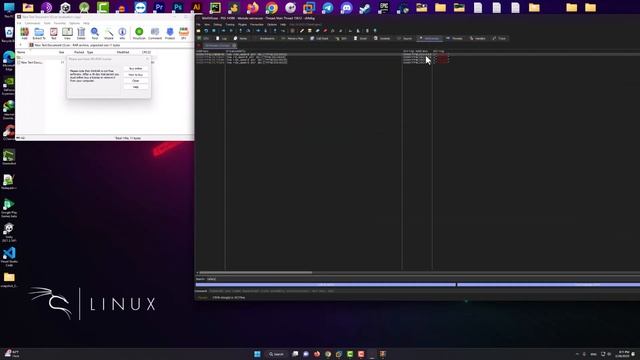
Task: Switch to the Call Stack tab in x64dbg
Action: coord(320,38)
